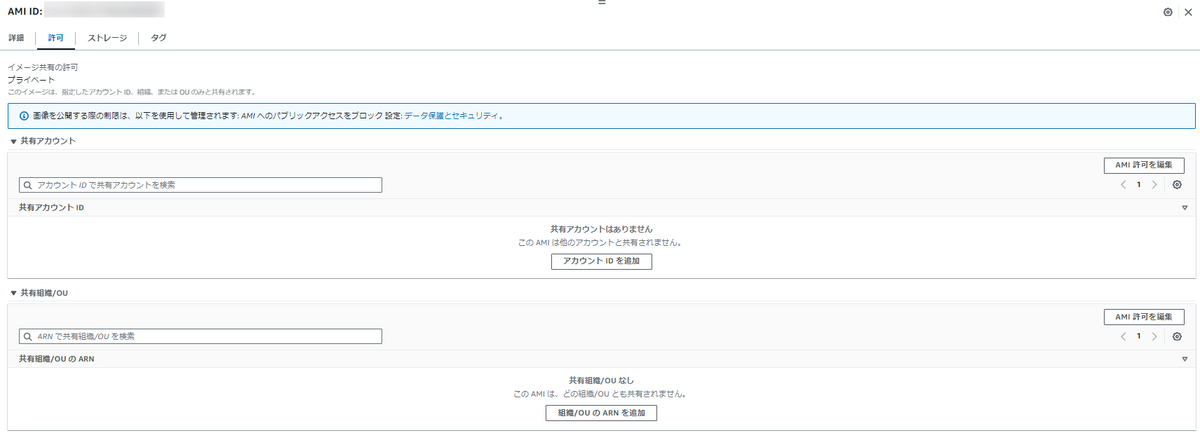Go to next page in shared organizations/OU table

coord(1154,336)
